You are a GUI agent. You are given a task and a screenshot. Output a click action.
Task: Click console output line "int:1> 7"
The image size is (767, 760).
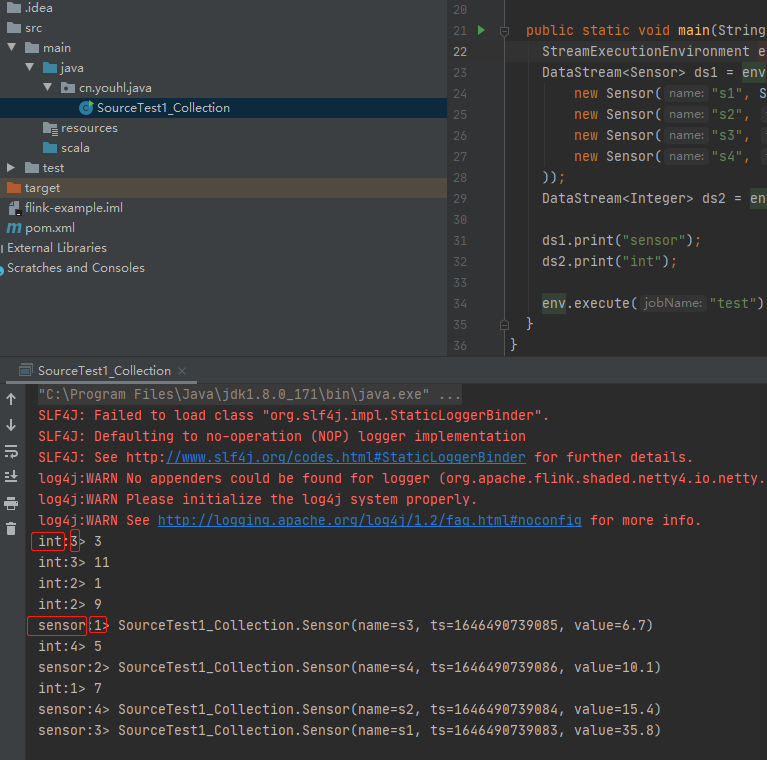click(70, 689)
